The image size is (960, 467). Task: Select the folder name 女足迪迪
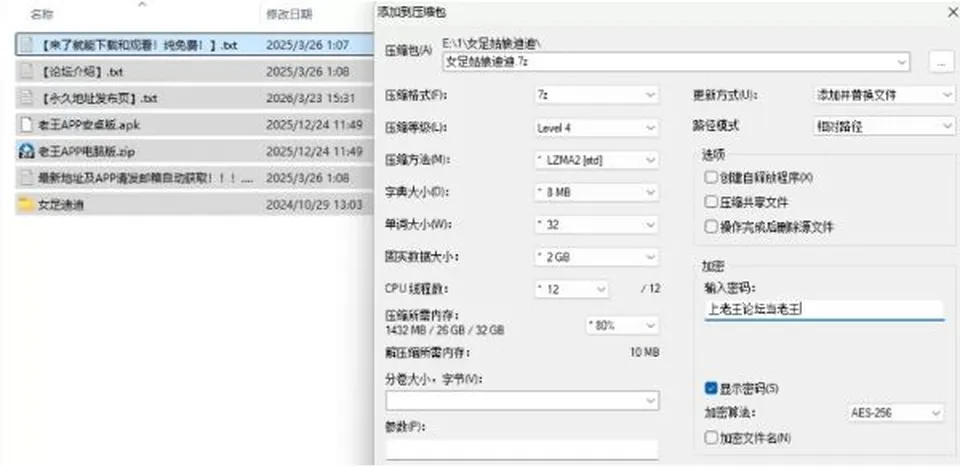click(61, 204)
